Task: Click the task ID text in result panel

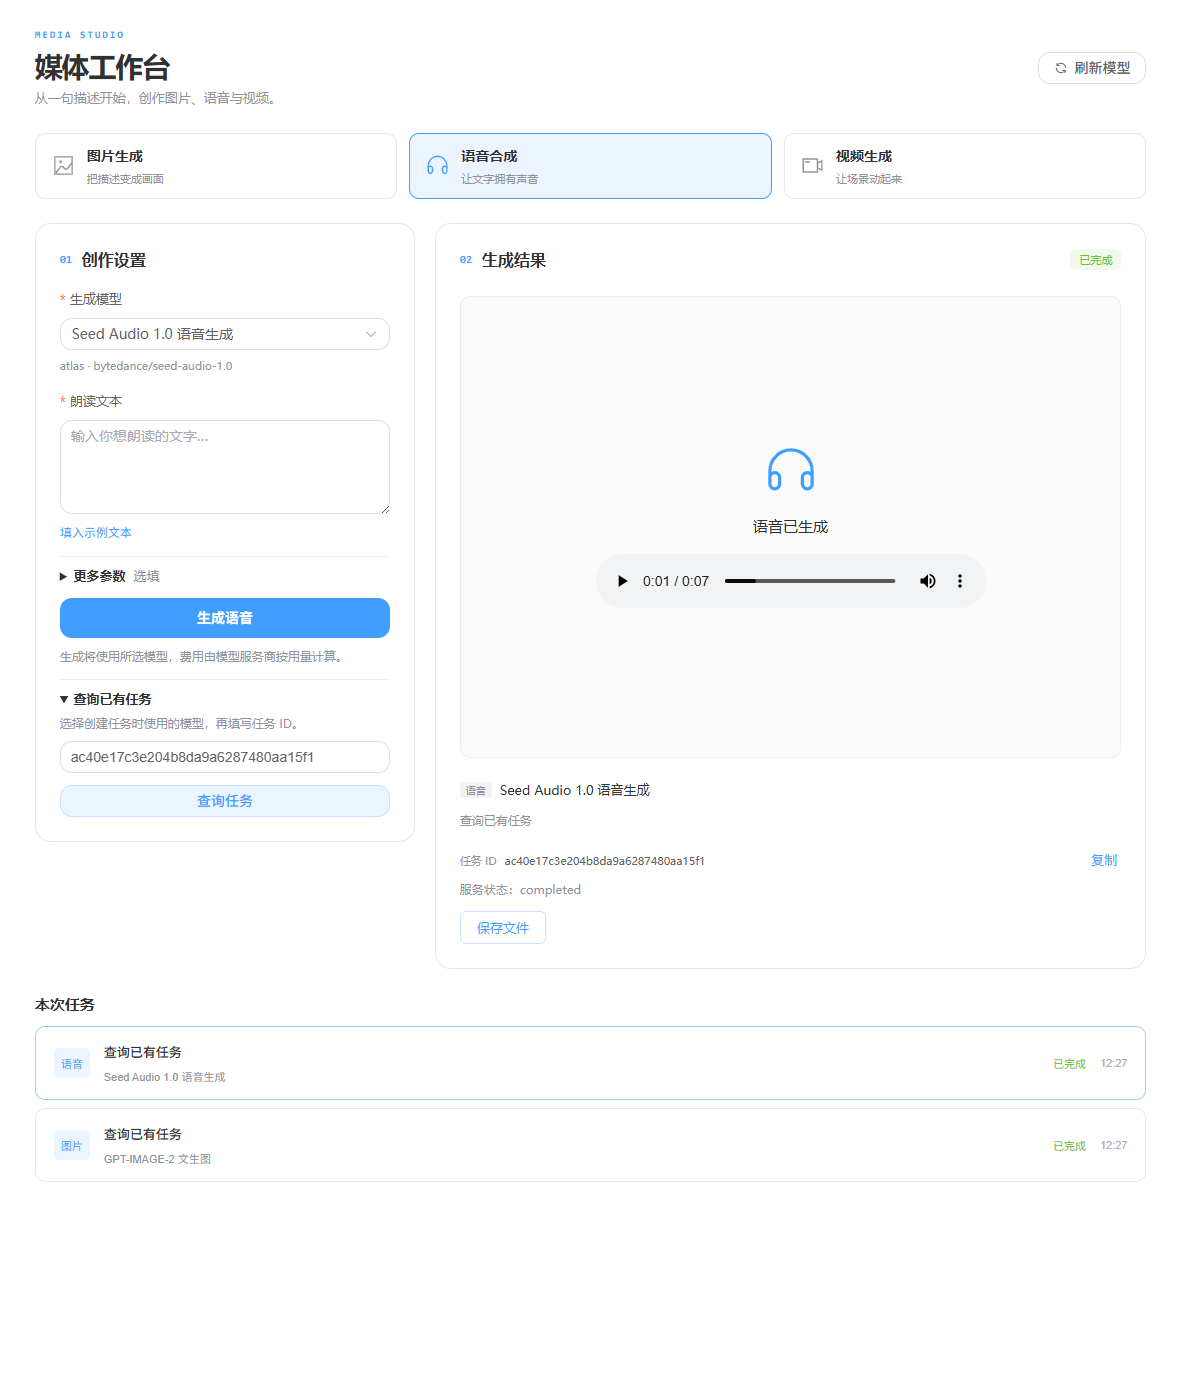Action: pos(604,861)
